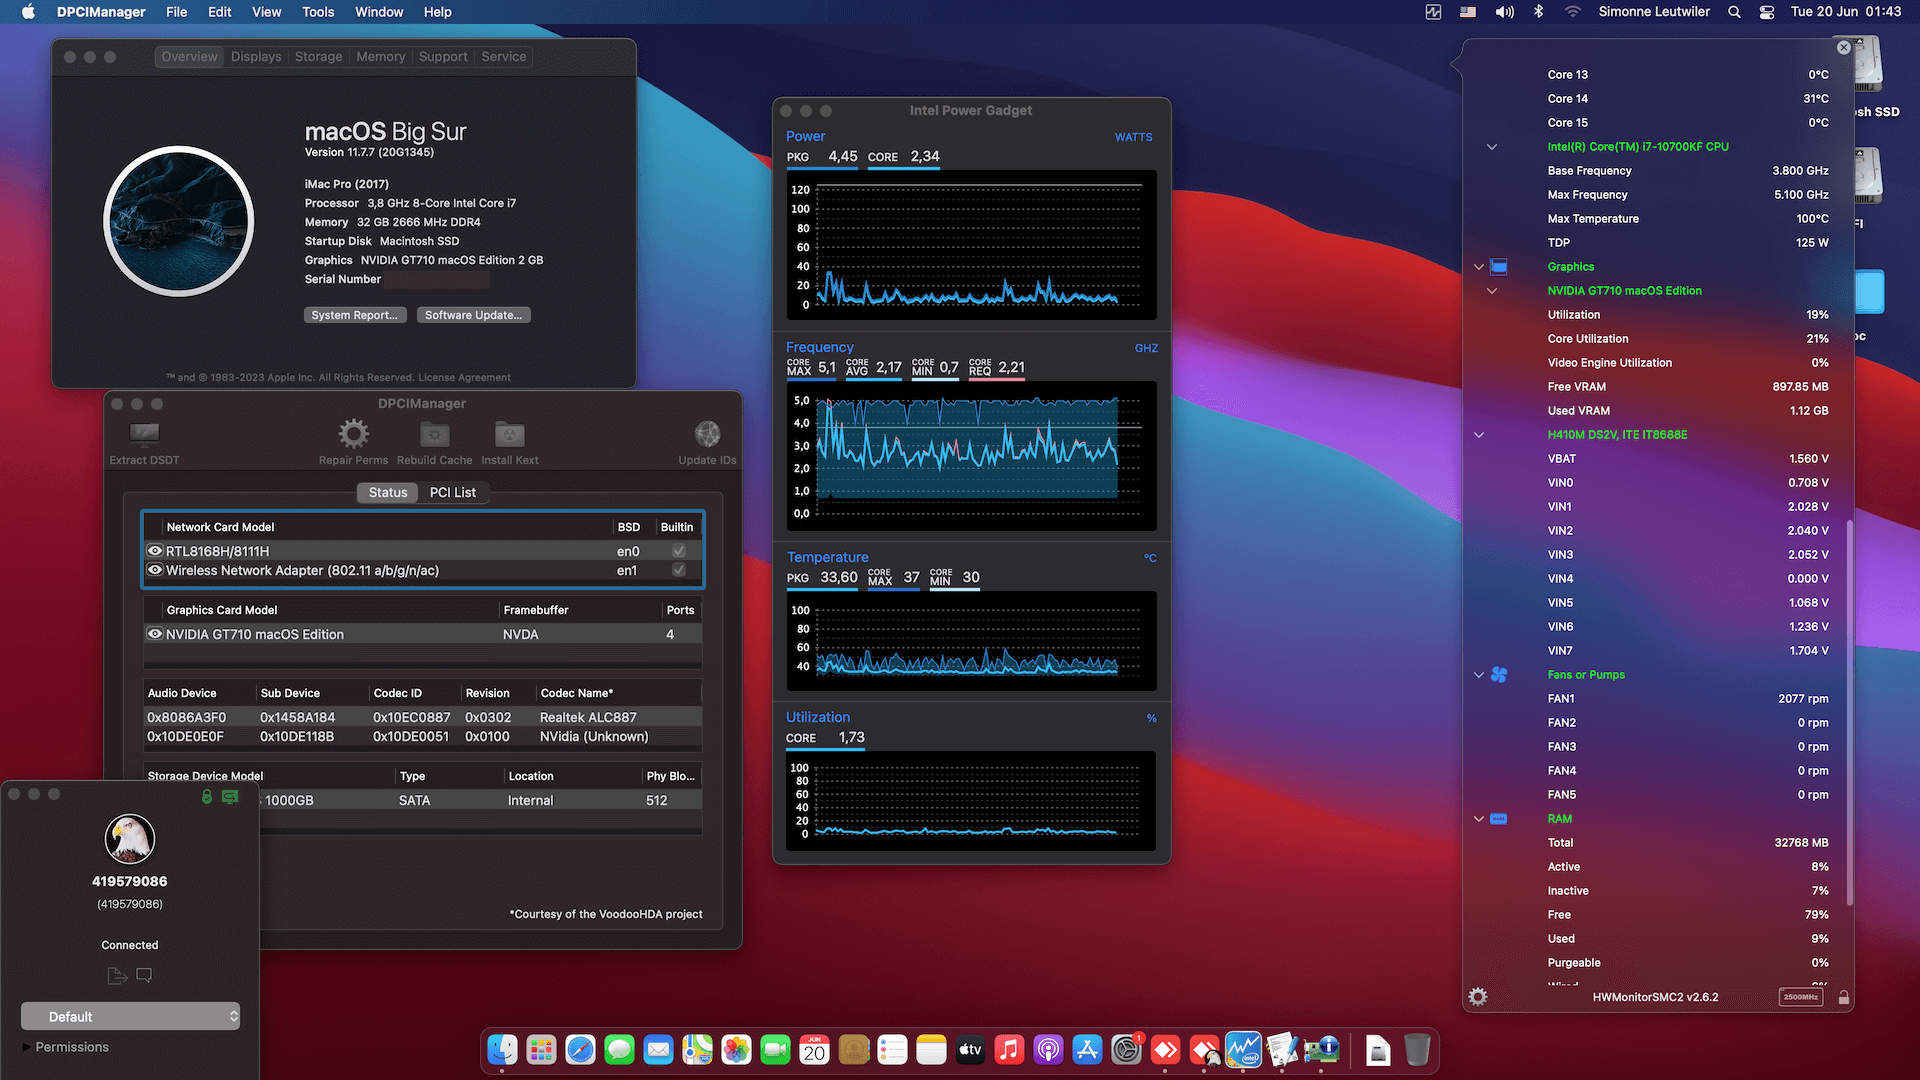Switch to the Displays tab in About This Mac
This screenshot has height=1080, width=1920.
tap(256, 57)
